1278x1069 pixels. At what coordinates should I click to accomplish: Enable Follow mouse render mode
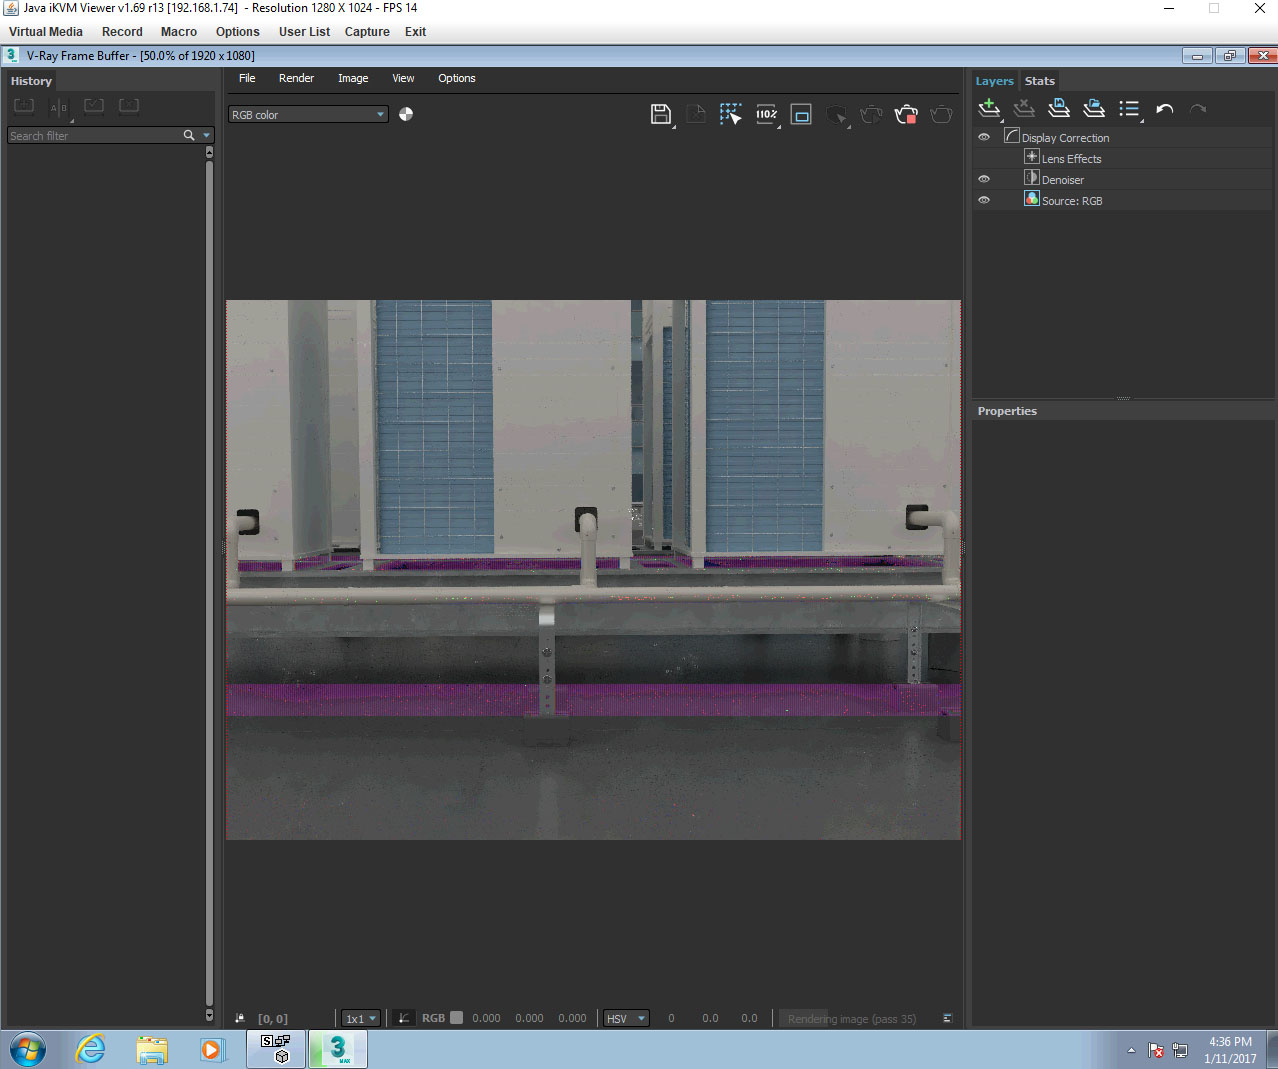731,114
